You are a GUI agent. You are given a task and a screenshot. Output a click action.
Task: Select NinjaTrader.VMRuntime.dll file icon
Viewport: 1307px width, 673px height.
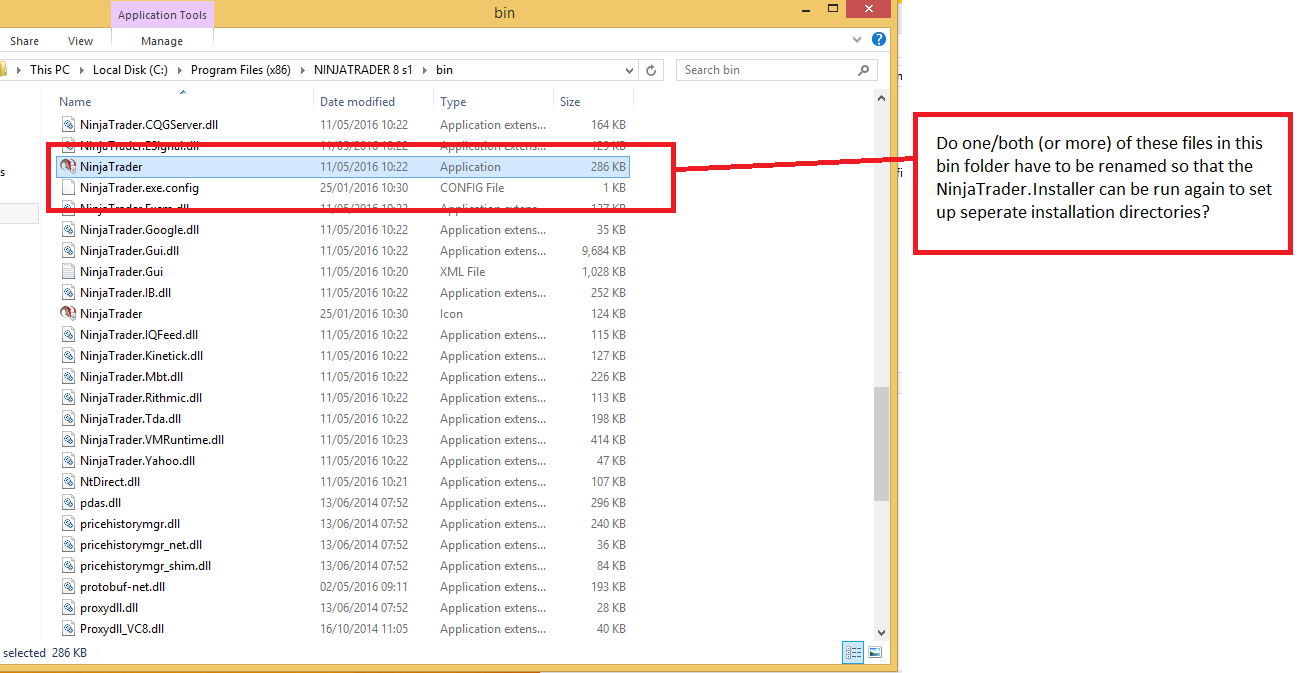68,440
